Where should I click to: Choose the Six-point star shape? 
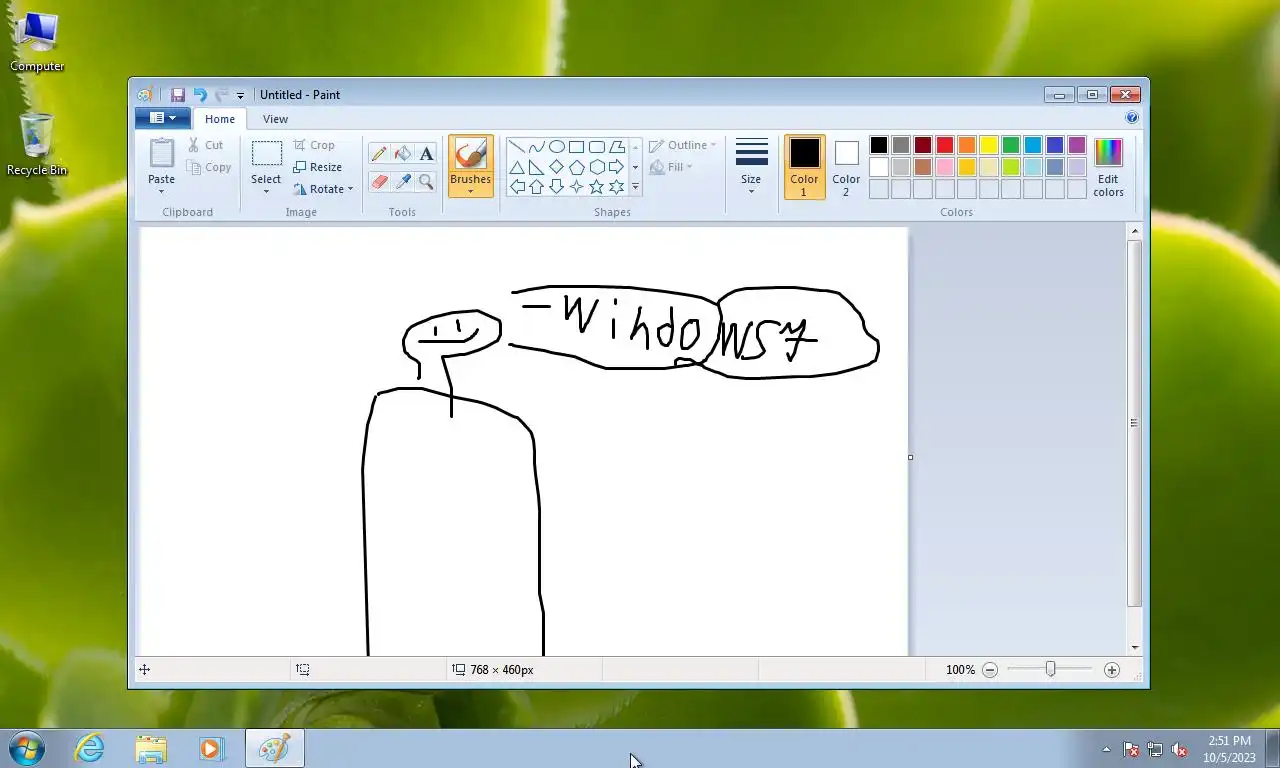(x=617, y=187)
